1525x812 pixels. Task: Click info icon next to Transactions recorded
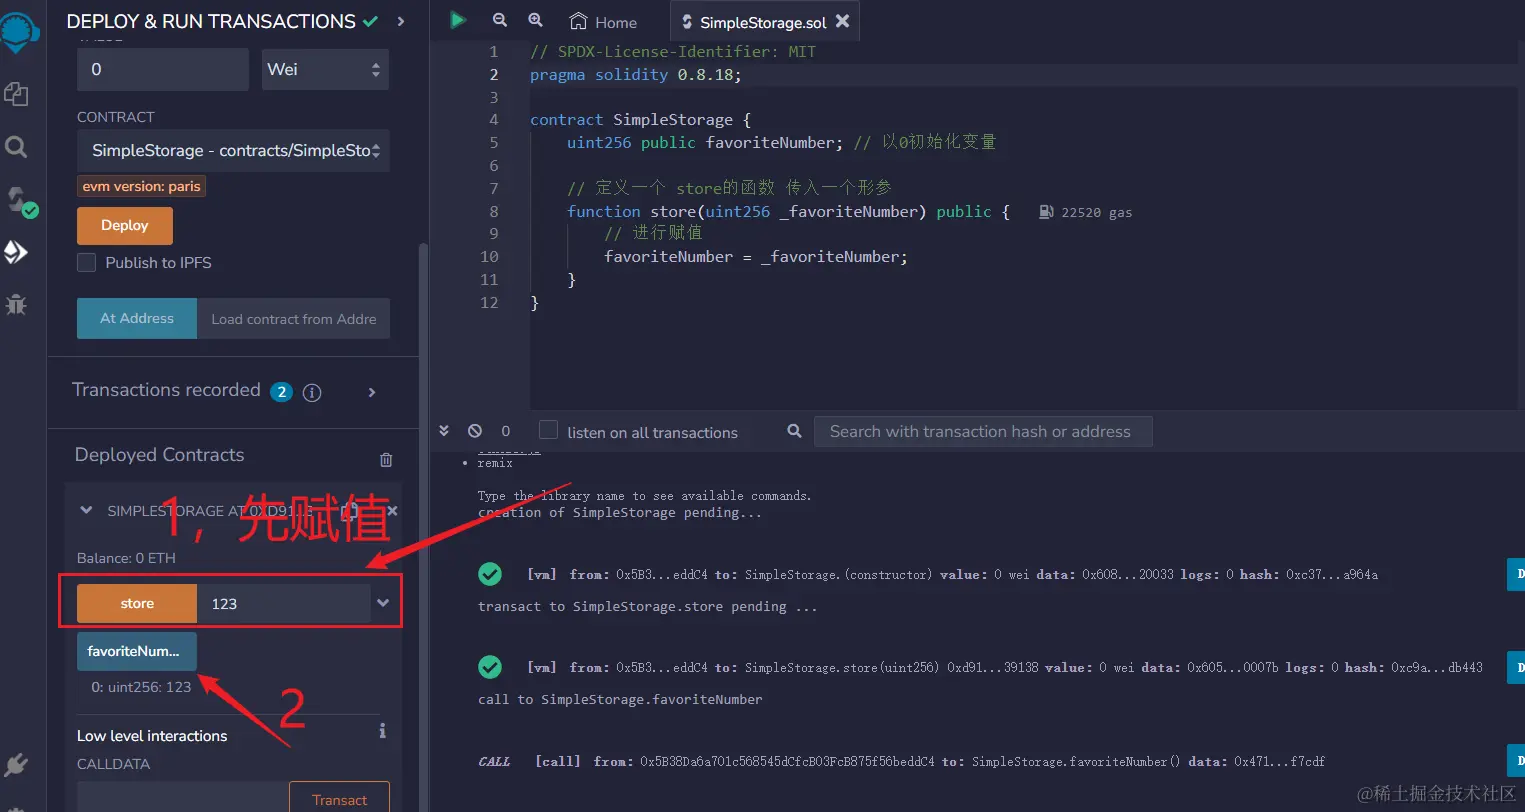pyautogui.click(x=312, y=392)
